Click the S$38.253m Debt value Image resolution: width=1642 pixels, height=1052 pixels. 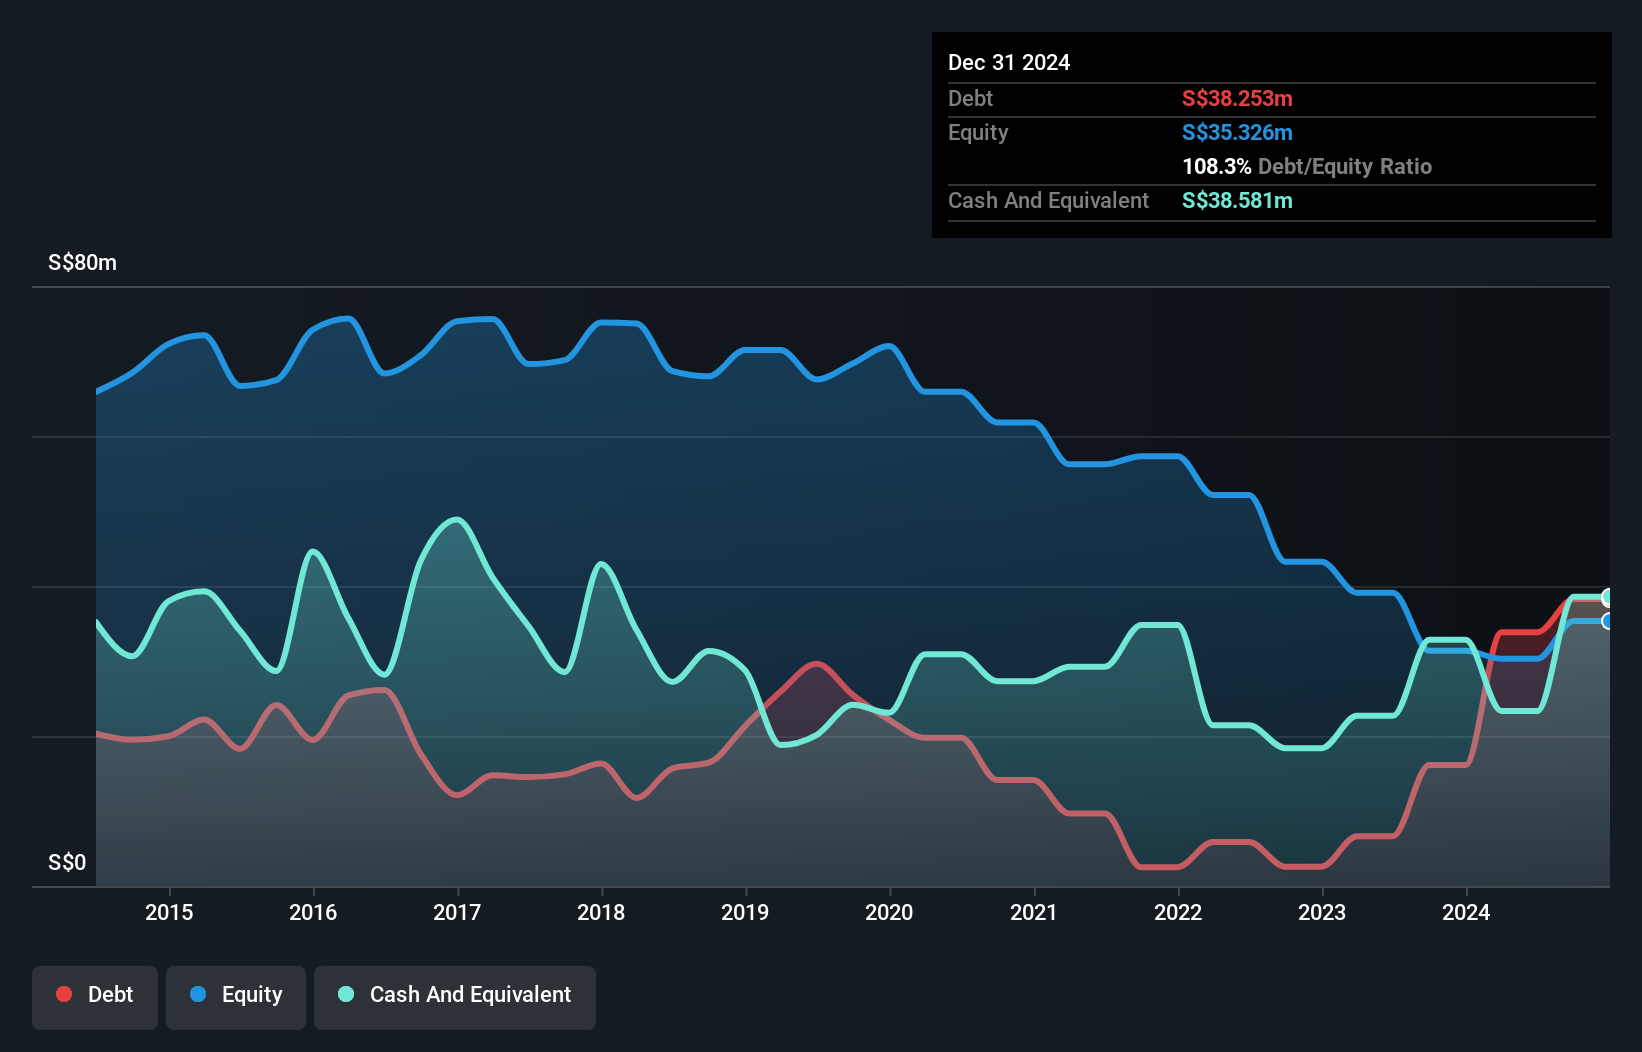click(1237, 99)
